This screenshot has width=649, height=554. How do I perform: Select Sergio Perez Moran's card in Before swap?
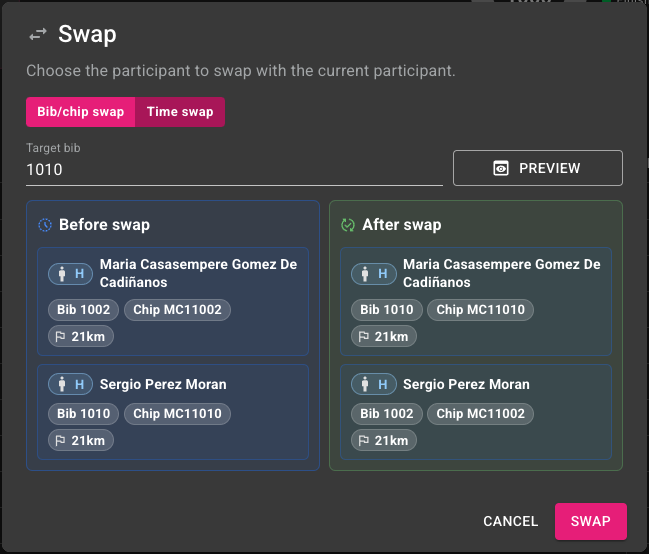[x=173, y=412]
